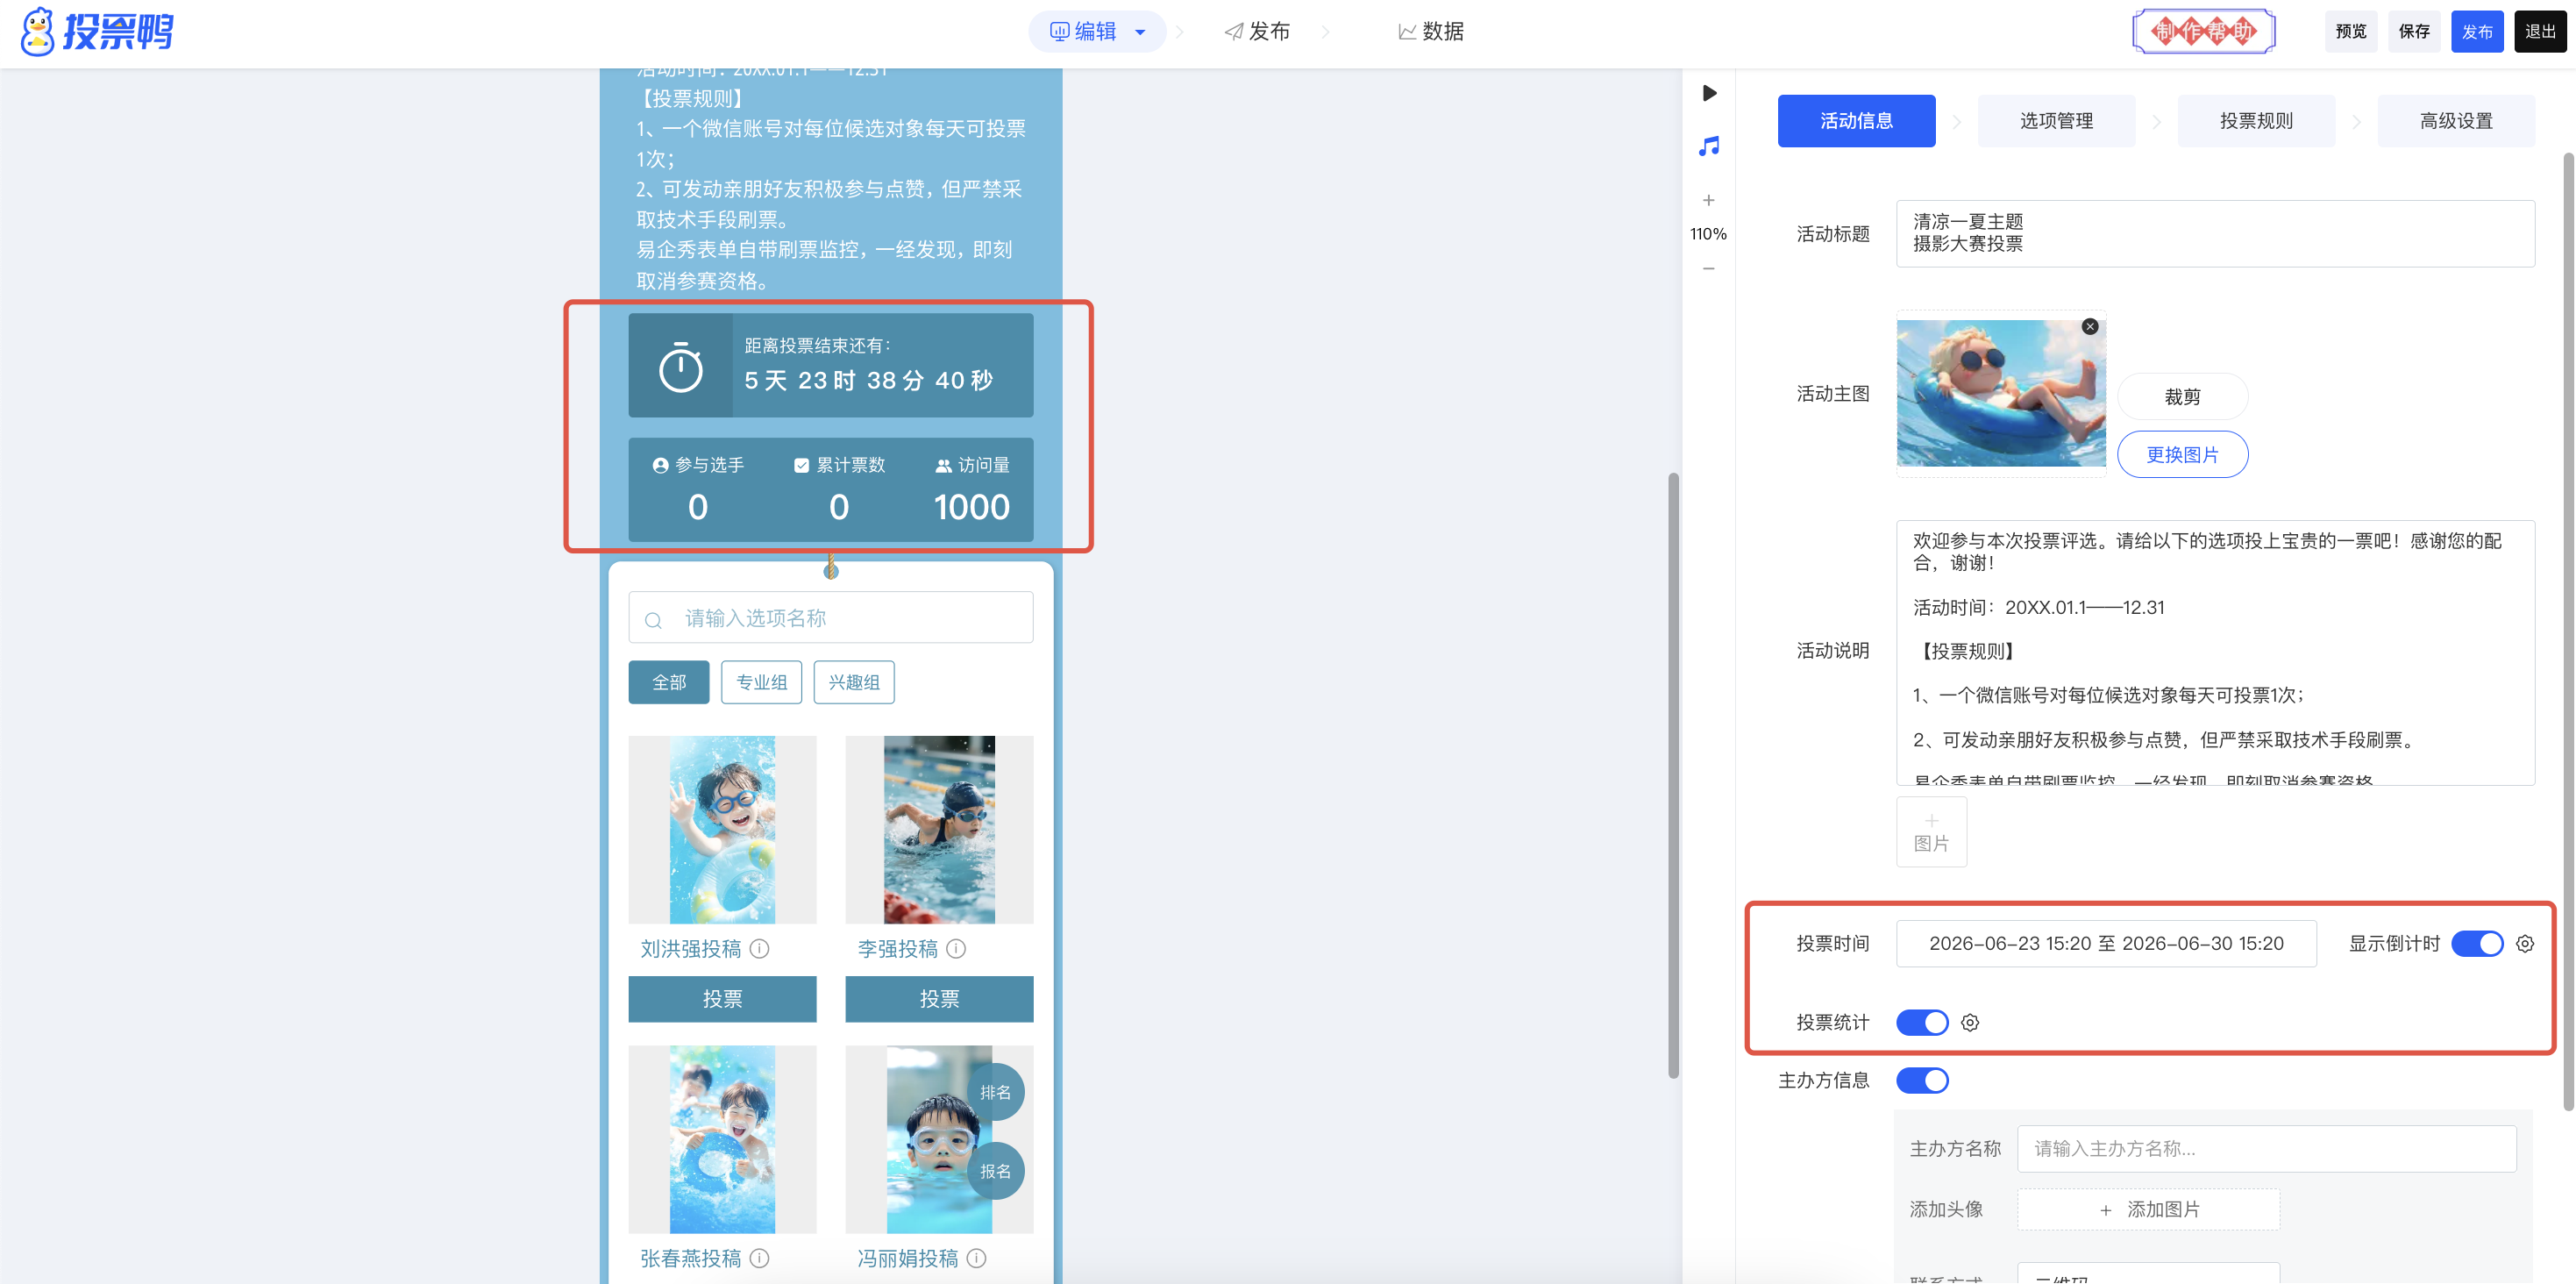Zoom out with the minus icon
The image size is (2576, 1284).
[x=1709, y=268]
